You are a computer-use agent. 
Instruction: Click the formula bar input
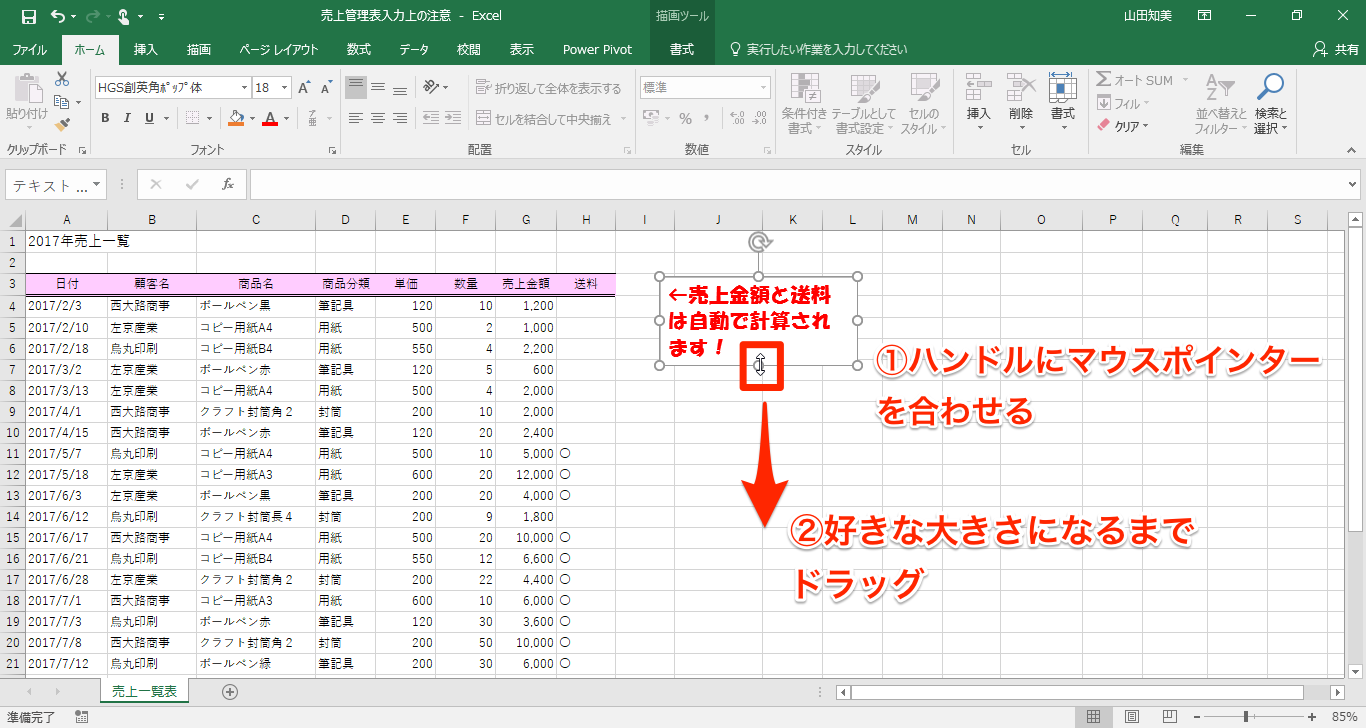(x=797, y=185)
